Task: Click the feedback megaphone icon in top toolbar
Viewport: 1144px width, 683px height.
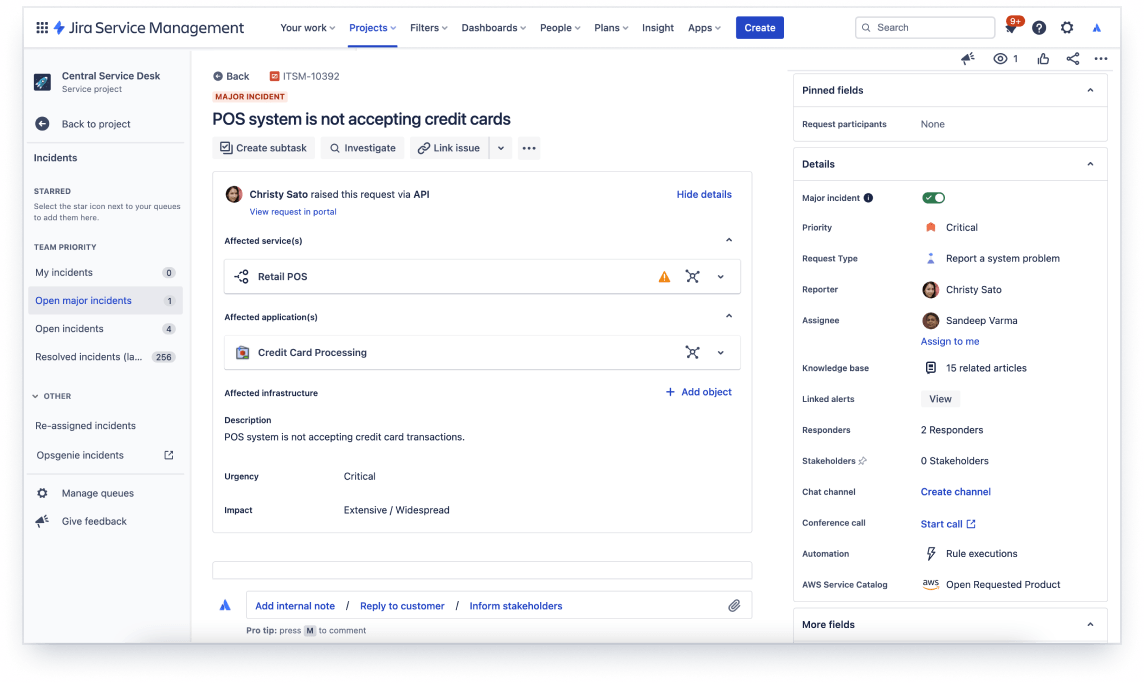Action: pos(967,59)
